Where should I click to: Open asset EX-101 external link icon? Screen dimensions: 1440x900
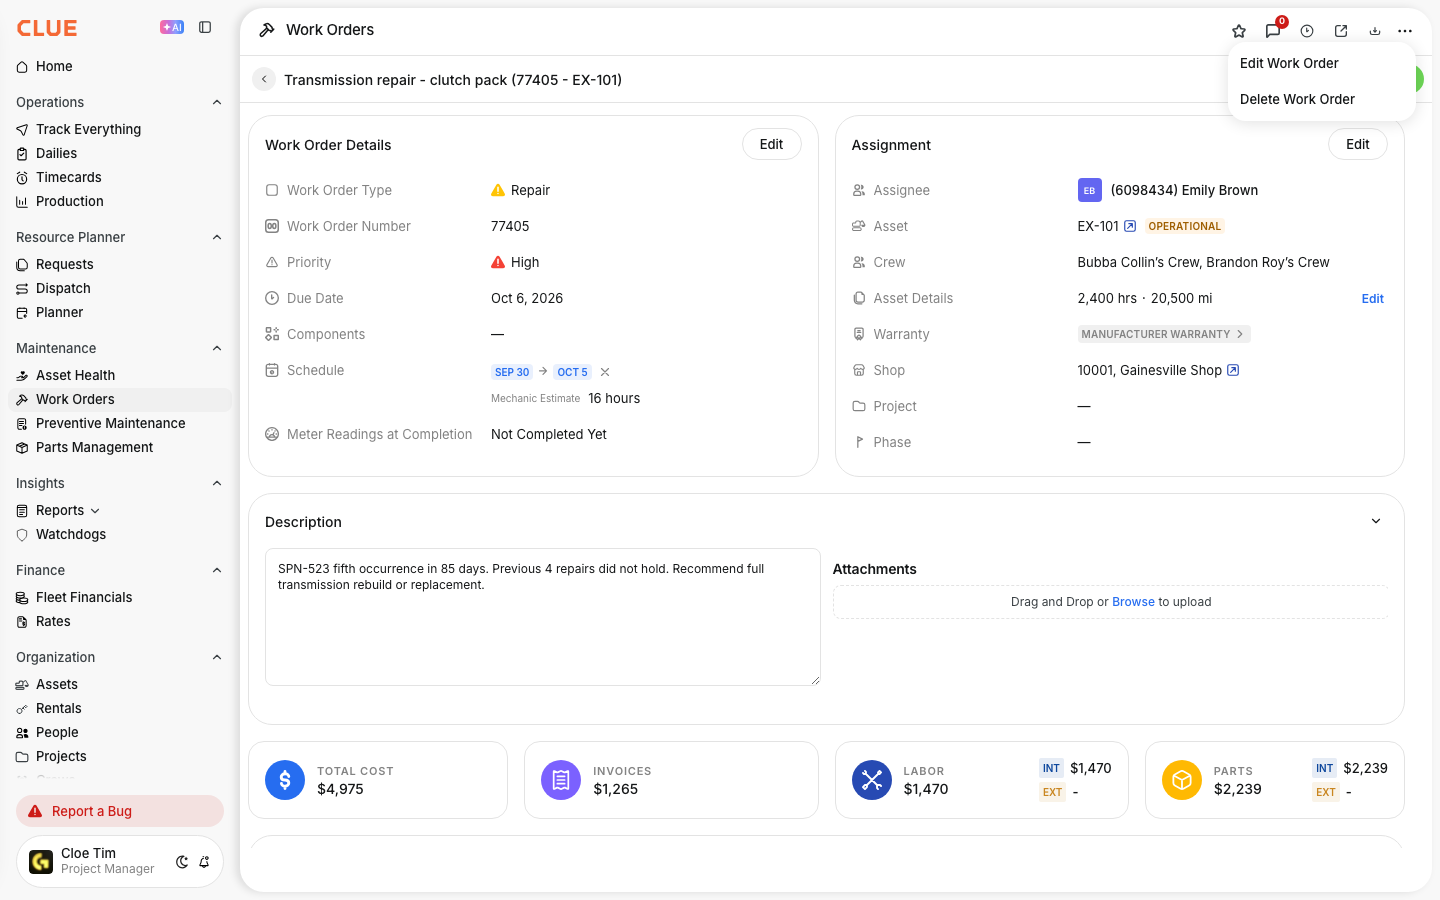(x=1130, y=226)
